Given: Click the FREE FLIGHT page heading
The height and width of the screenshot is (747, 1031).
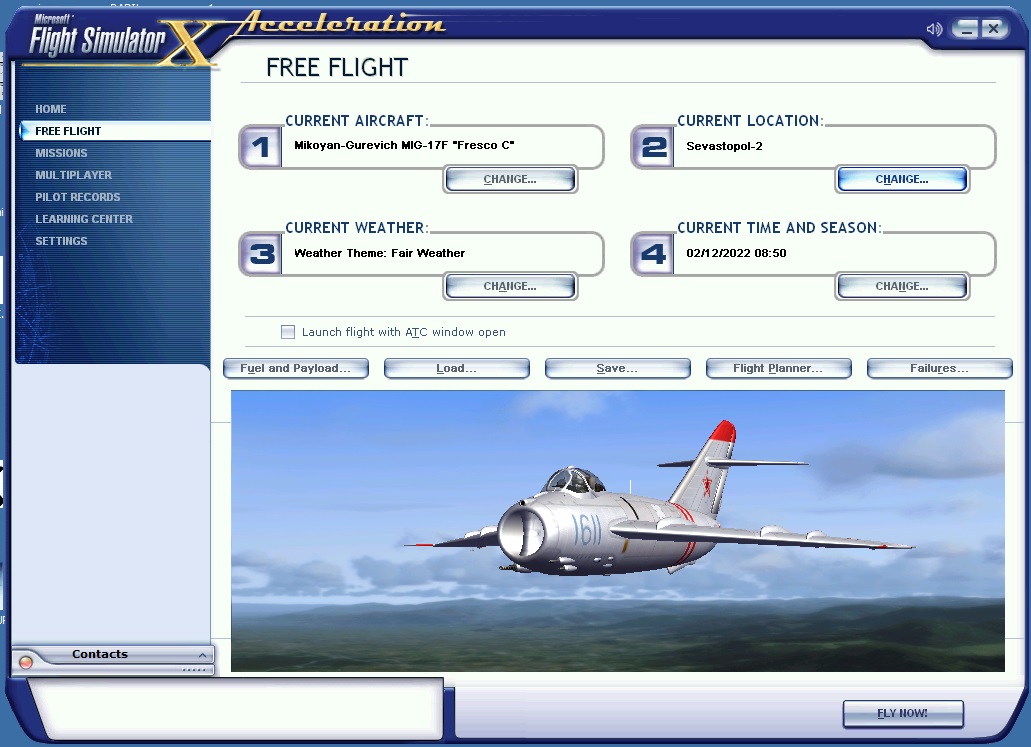Looking at the screenshot, I should pyautogui.click(x=337, y=68).
